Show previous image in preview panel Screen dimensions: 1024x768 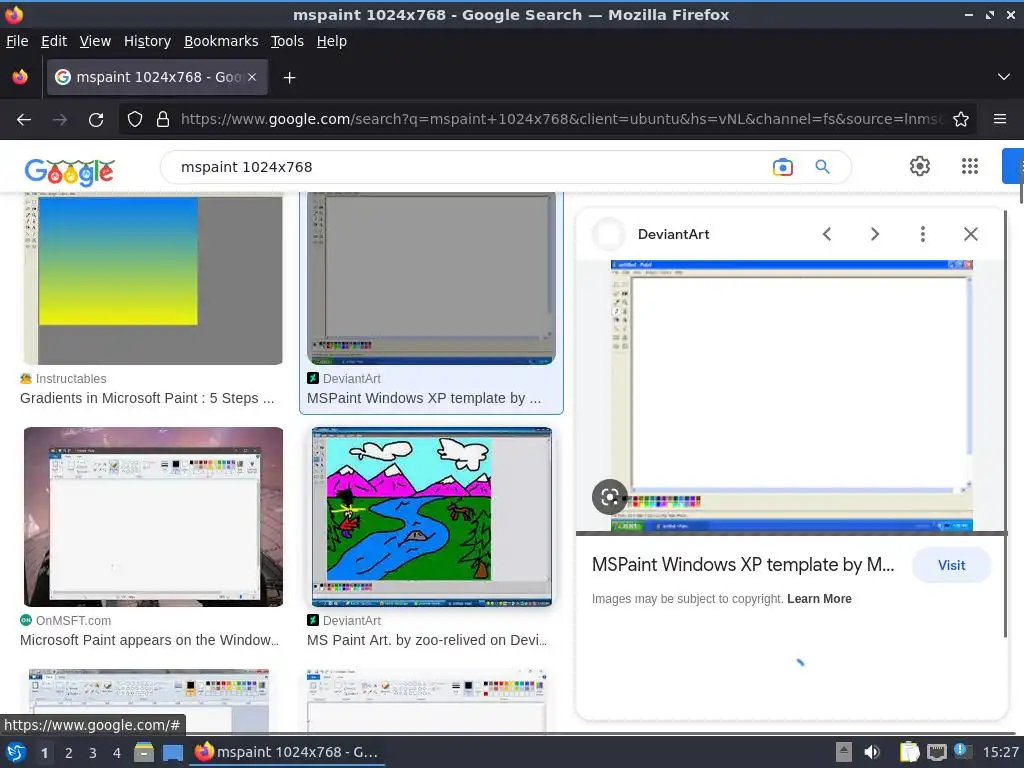(x=827, y=234)
